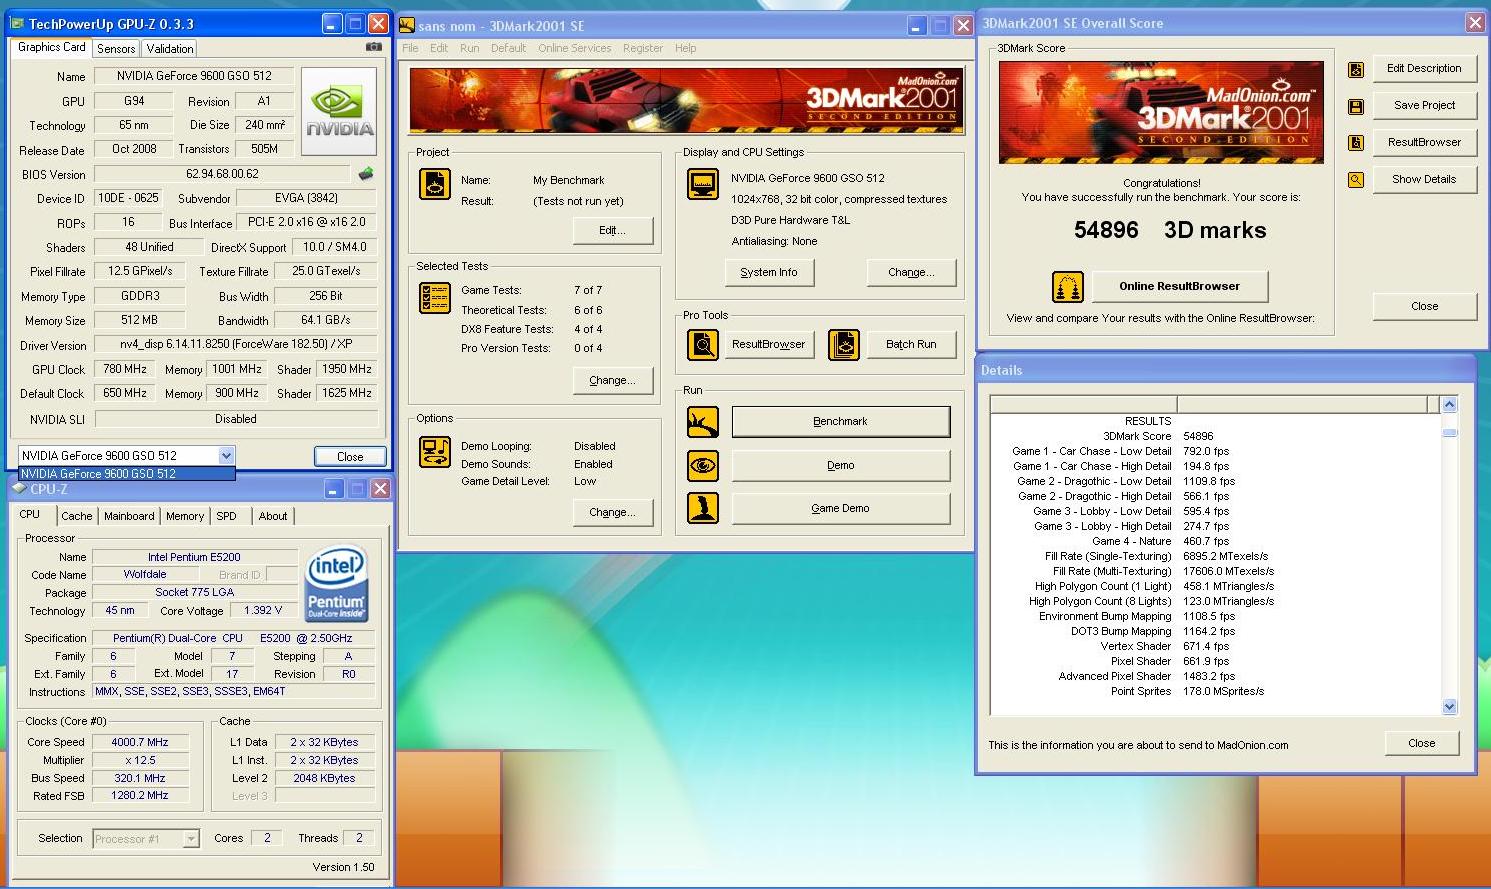Select NVIDIA GeForce 9600 GSO 512 list entry
Image resolution: width=1491 pixels, height=889 pixels.
126,474
